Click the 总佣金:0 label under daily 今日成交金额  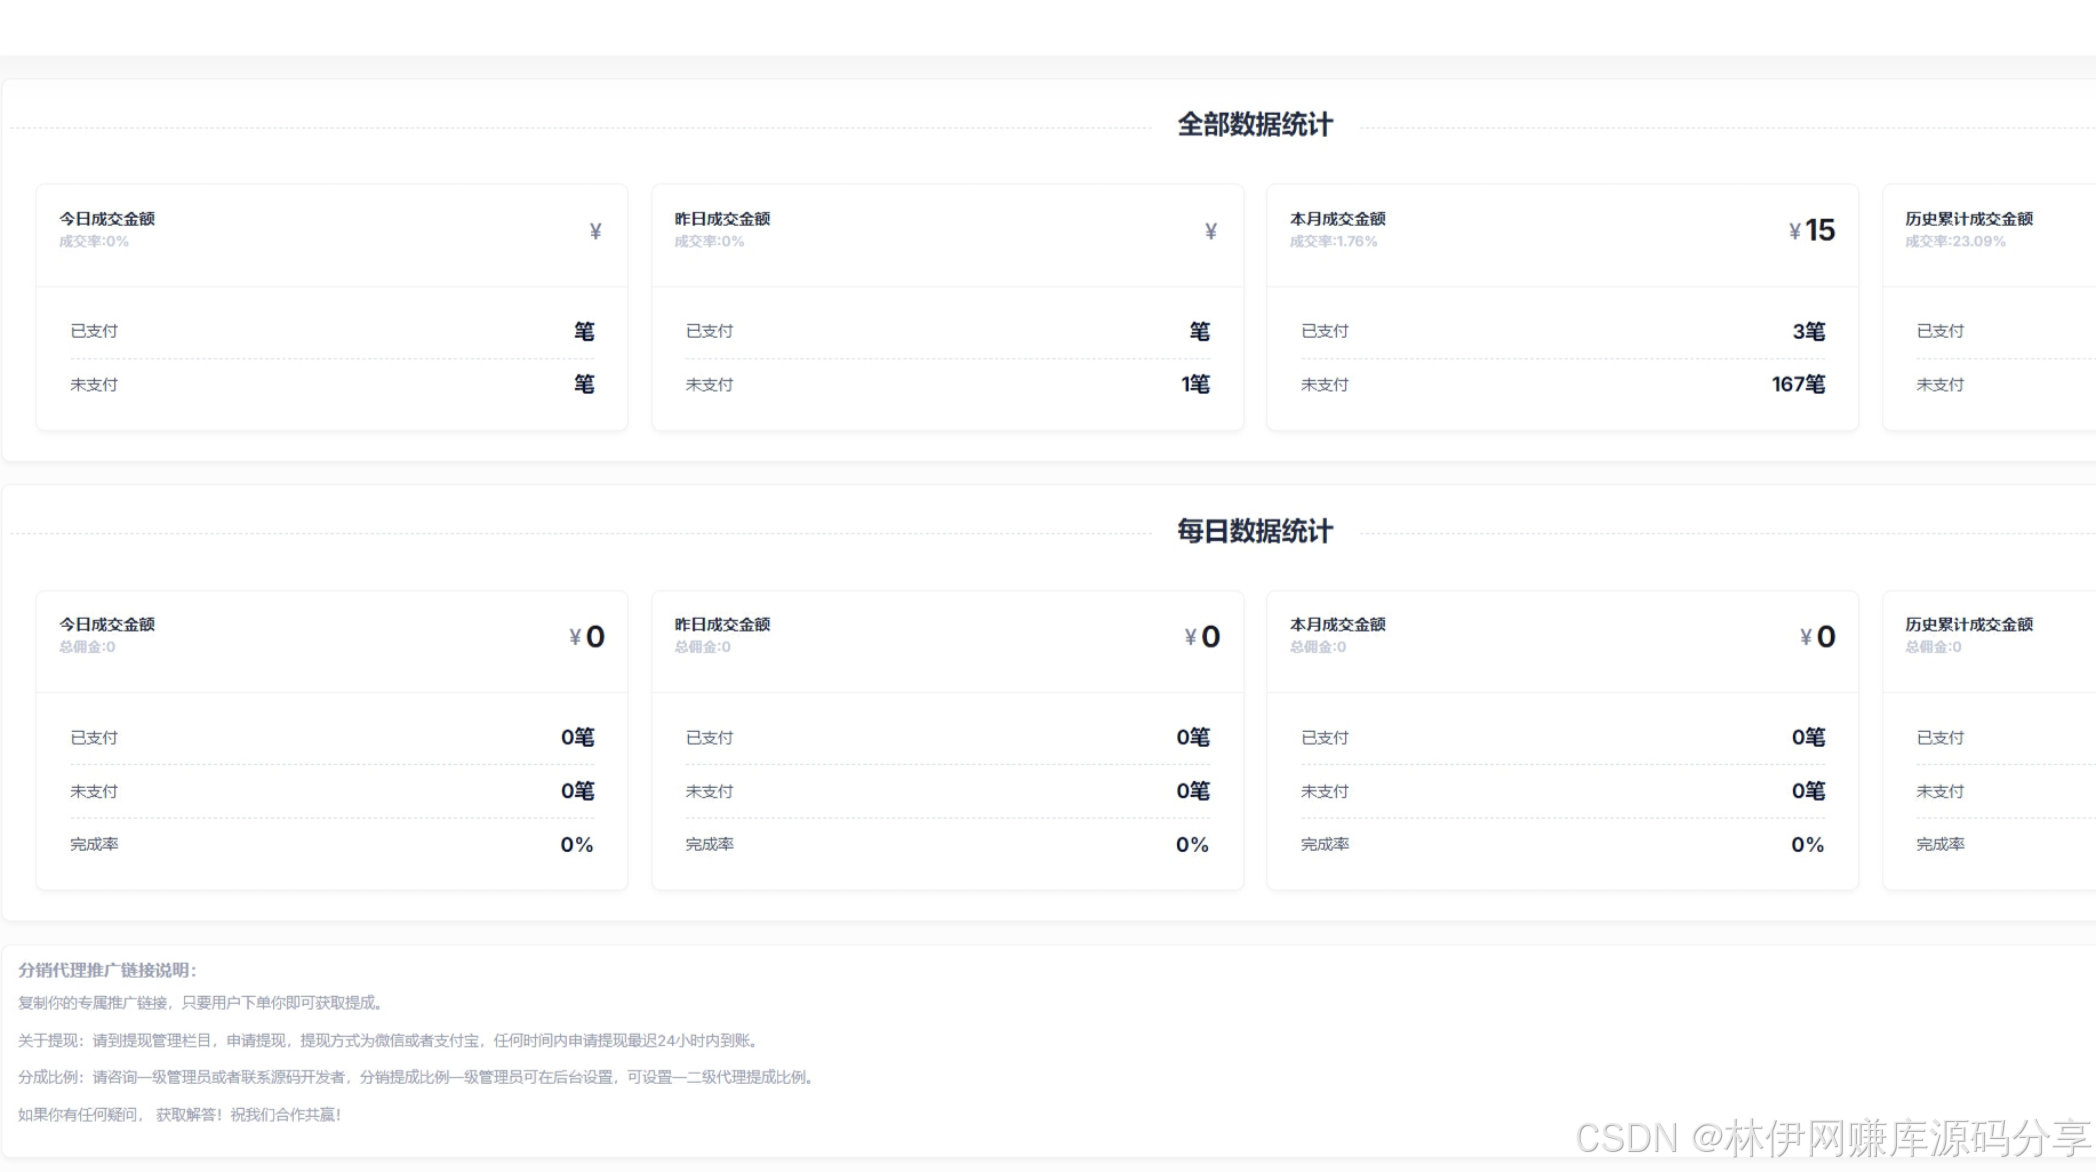pyautogui.click(x=87, y=647)
